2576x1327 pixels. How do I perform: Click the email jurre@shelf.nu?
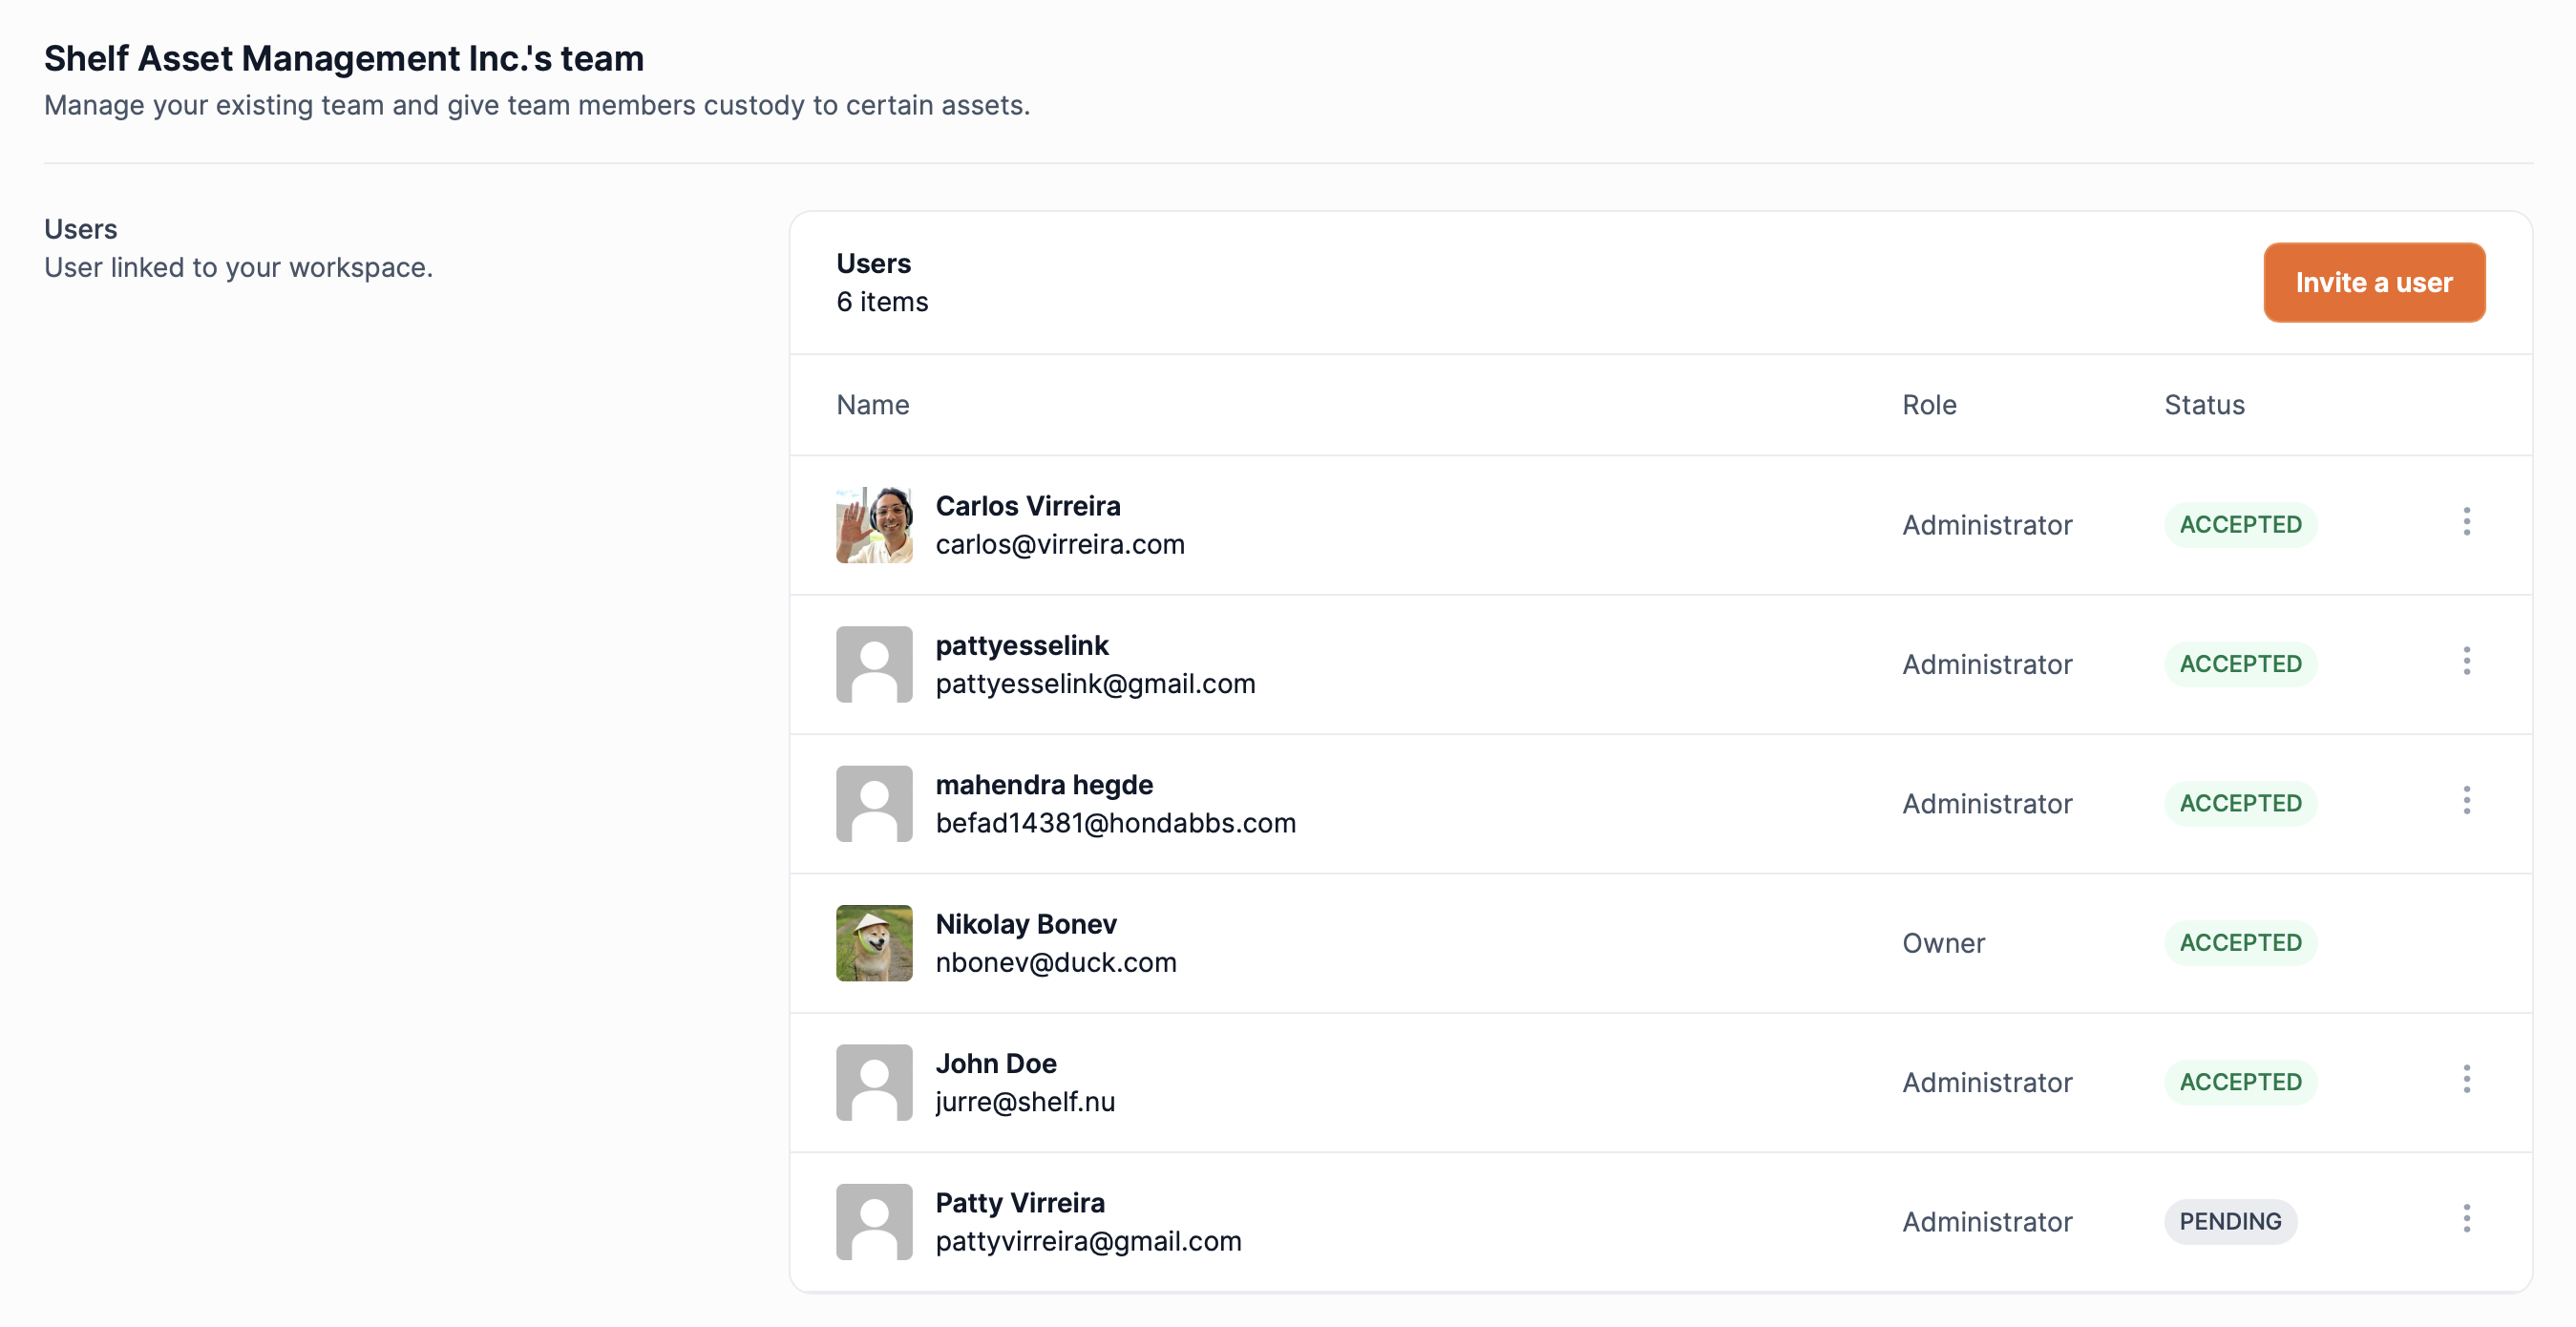click(1025, 1102)
